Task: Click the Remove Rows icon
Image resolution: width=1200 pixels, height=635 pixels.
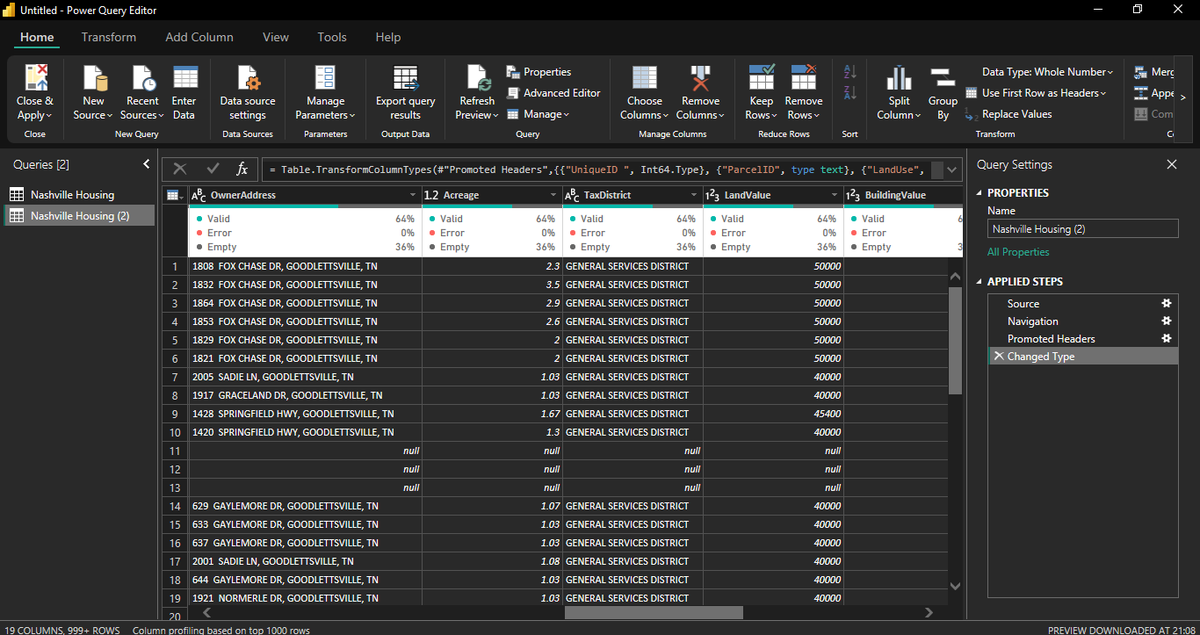Action: pos(803,77)
